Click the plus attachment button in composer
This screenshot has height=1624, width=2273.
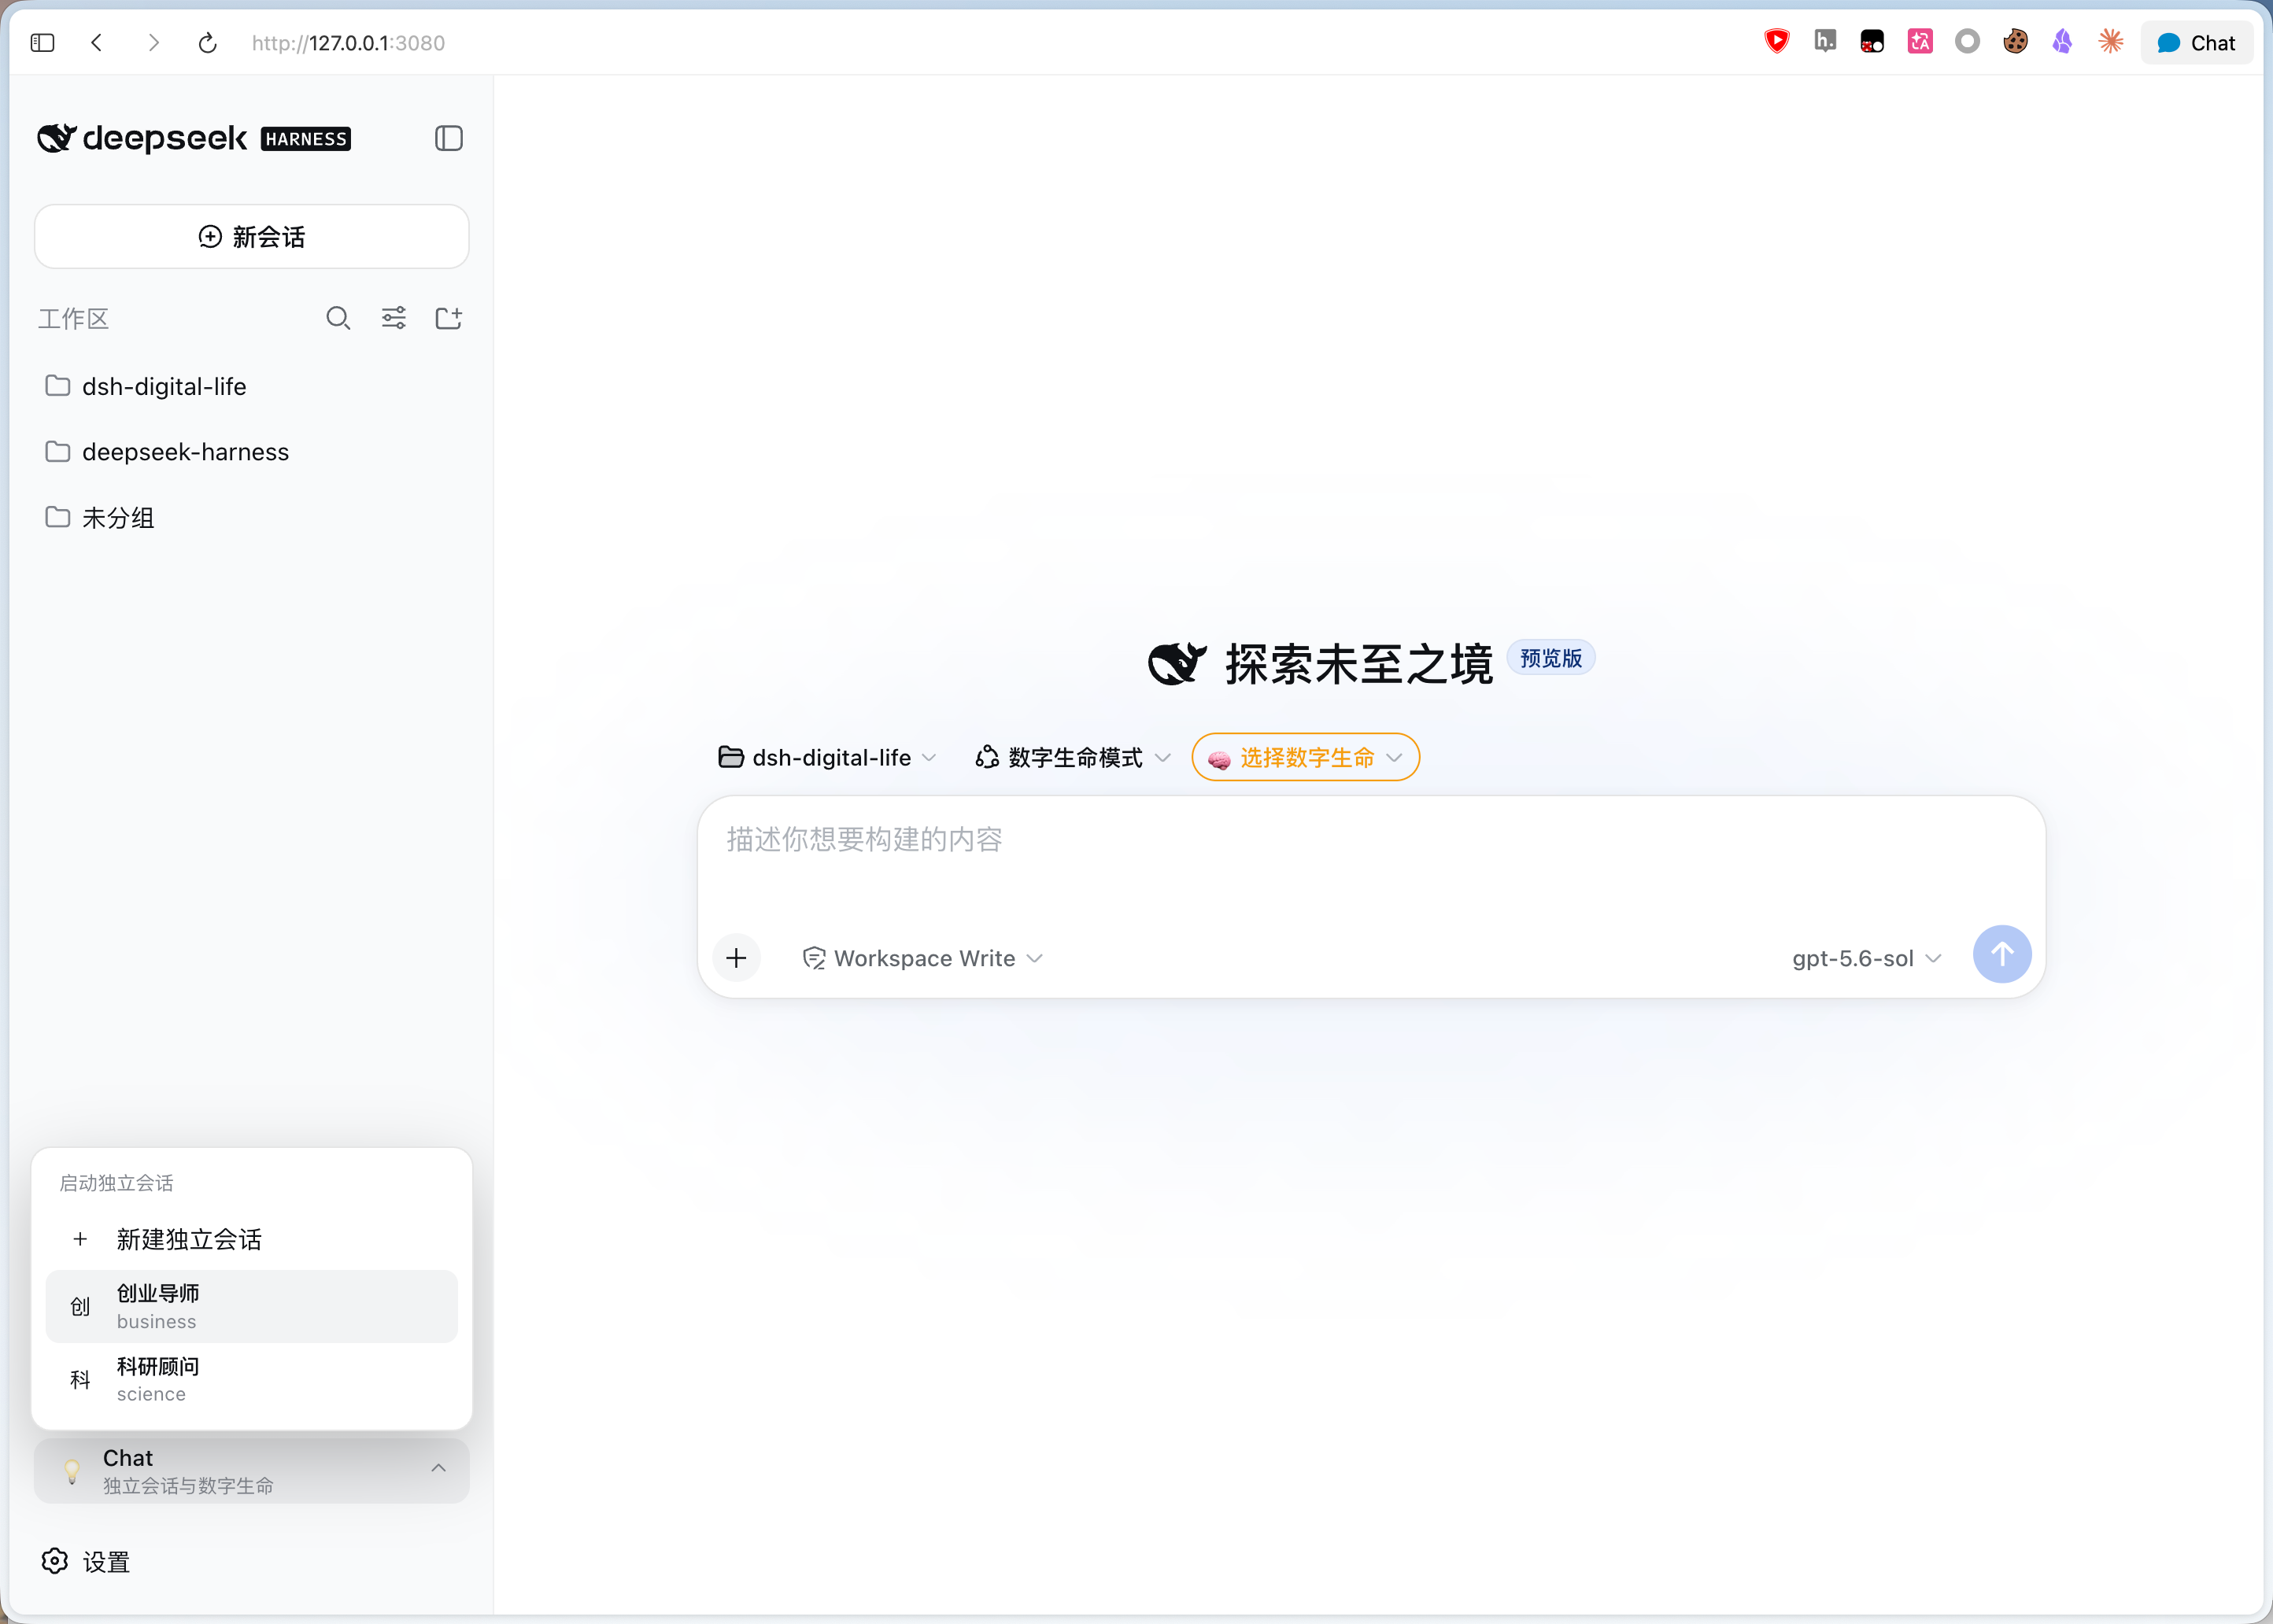(x=737, y=958)
